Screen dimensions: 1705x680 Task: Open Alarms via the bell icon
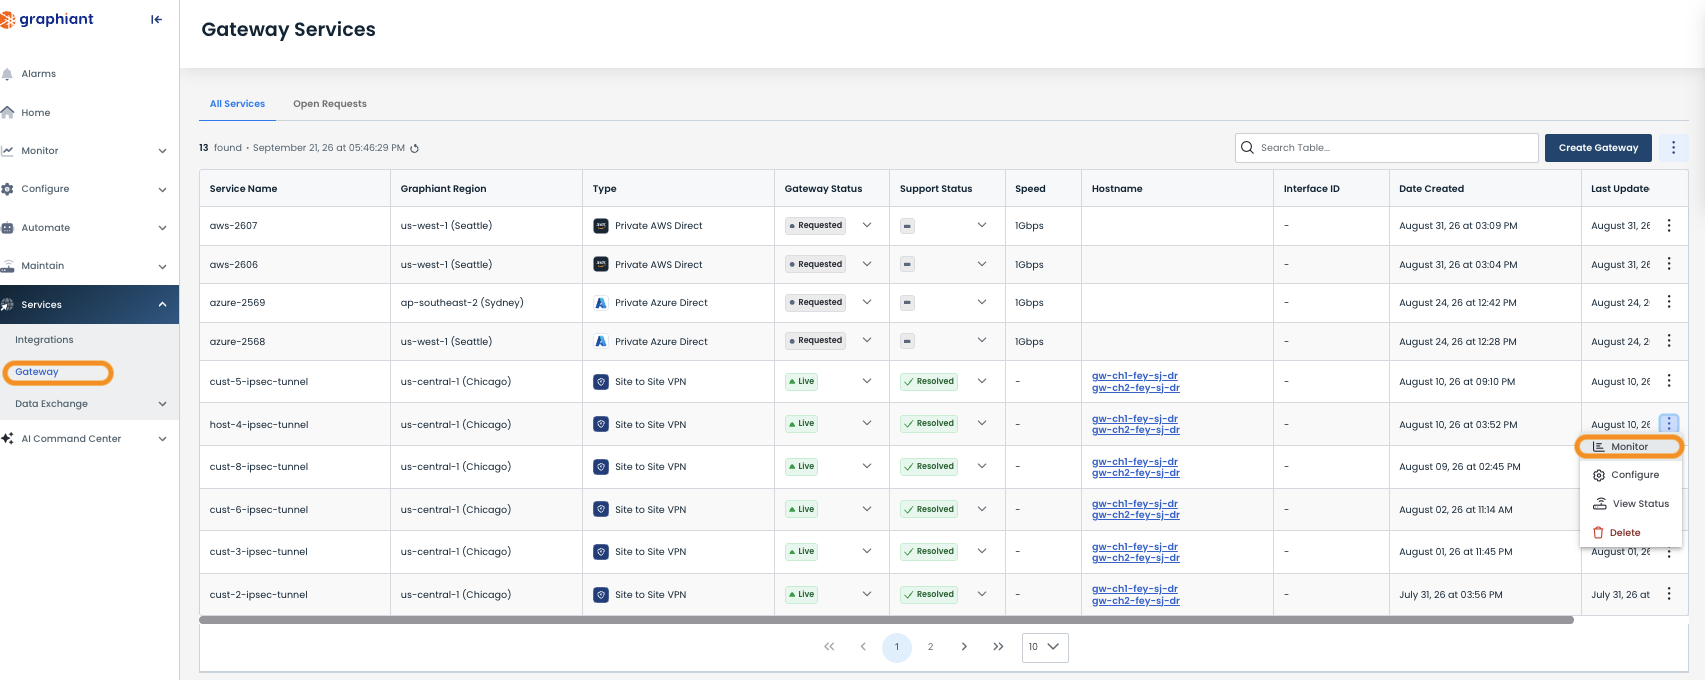7,74
